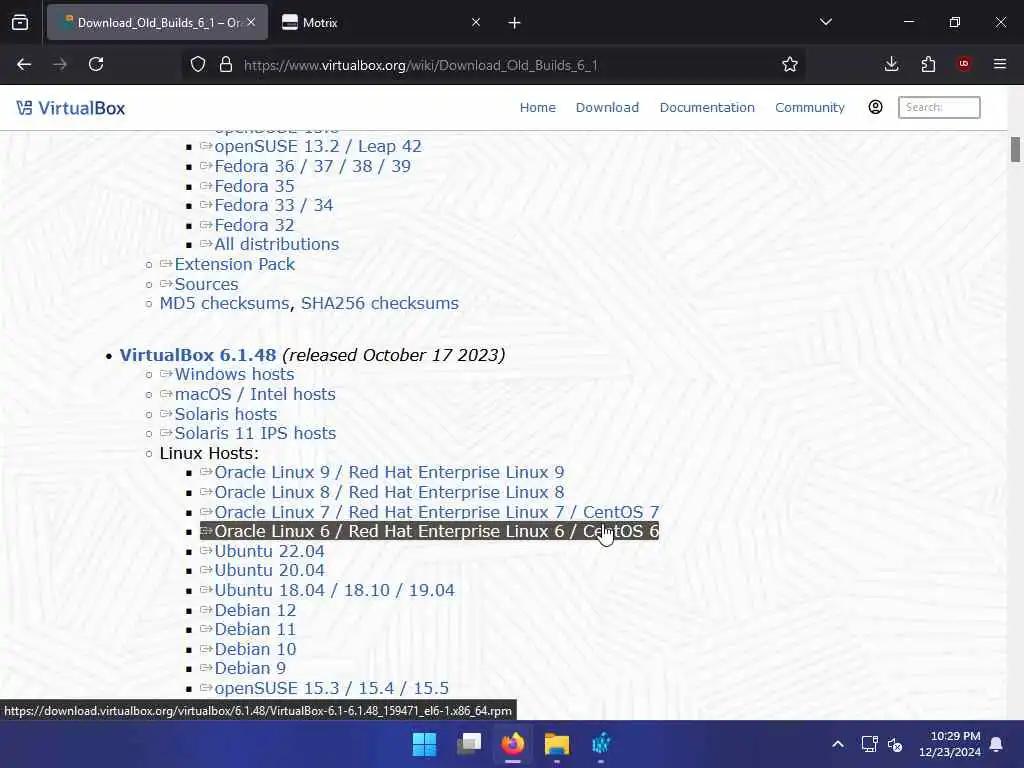1024x768 pixels.
Task: Open the Community menu item
Action: (x=810, y=107)
